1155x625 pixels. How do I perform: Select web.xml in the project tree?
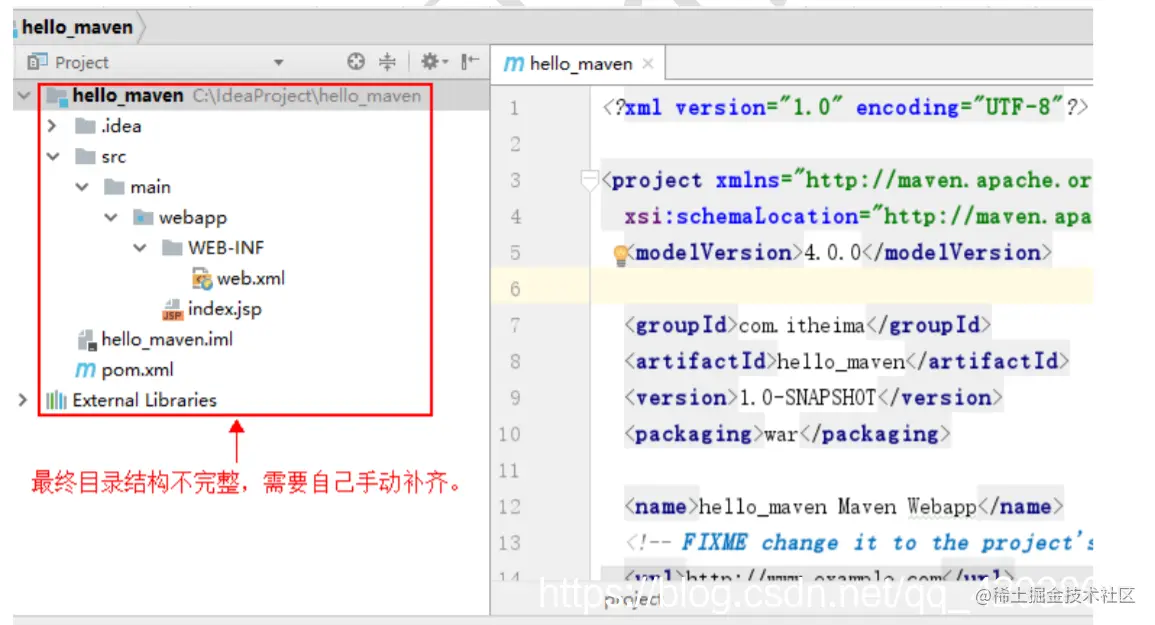pyautogui.click(x=250, y=279)
